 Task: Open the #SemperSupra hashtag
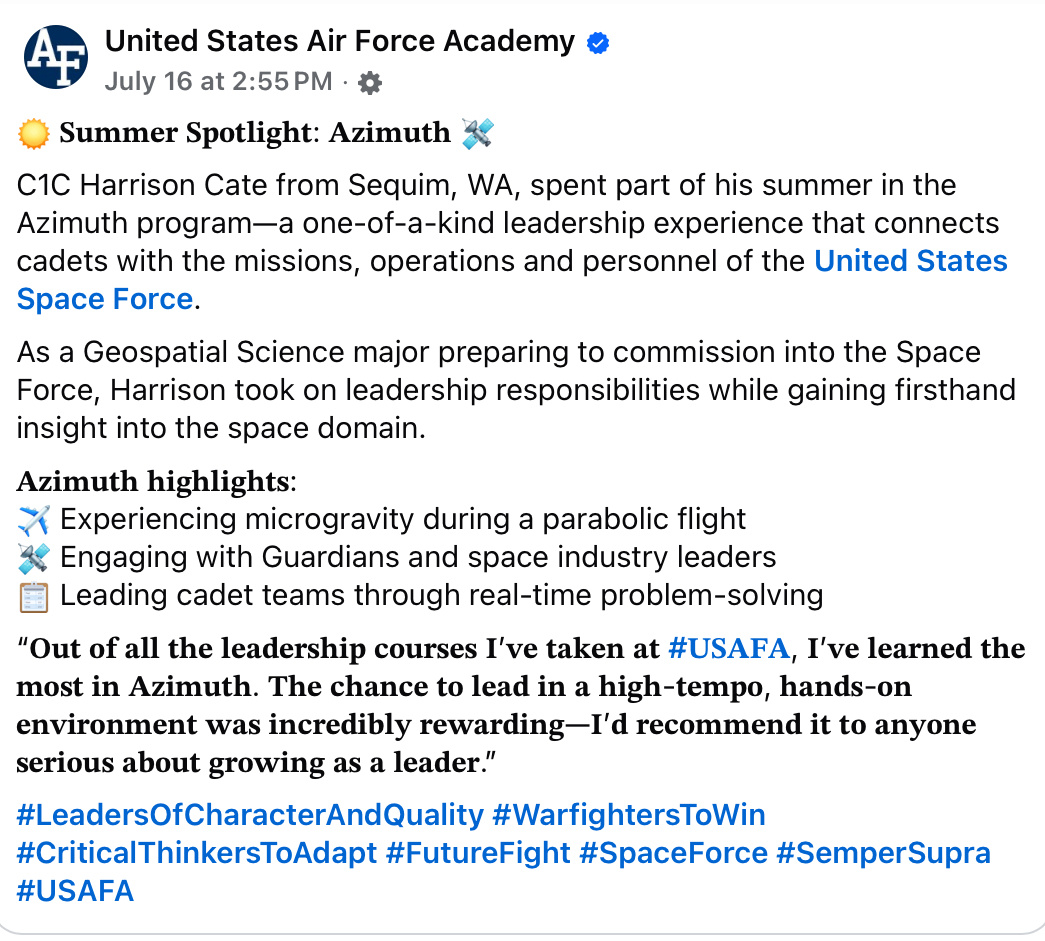pos(883,853)
